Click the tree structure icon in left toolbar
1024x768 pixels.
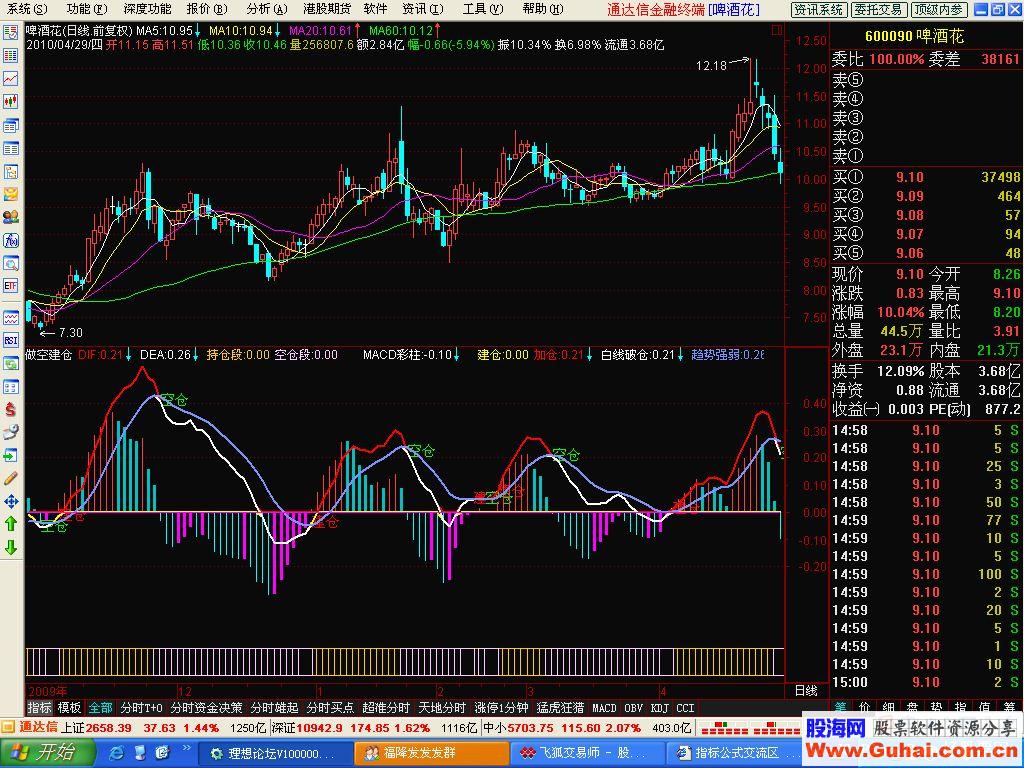[x=10, y=172]
